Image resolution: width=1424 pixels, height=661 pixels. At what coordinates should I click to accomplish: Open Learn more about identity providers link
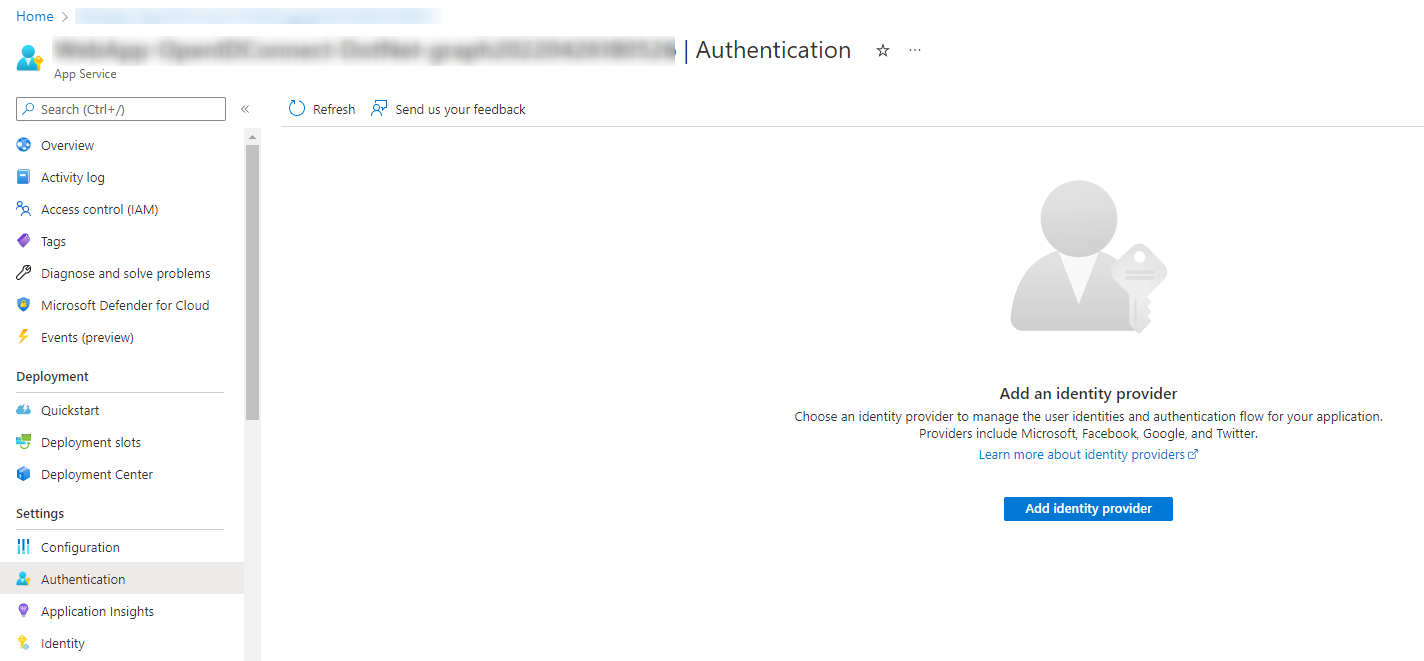click(x=1088, y=454)
